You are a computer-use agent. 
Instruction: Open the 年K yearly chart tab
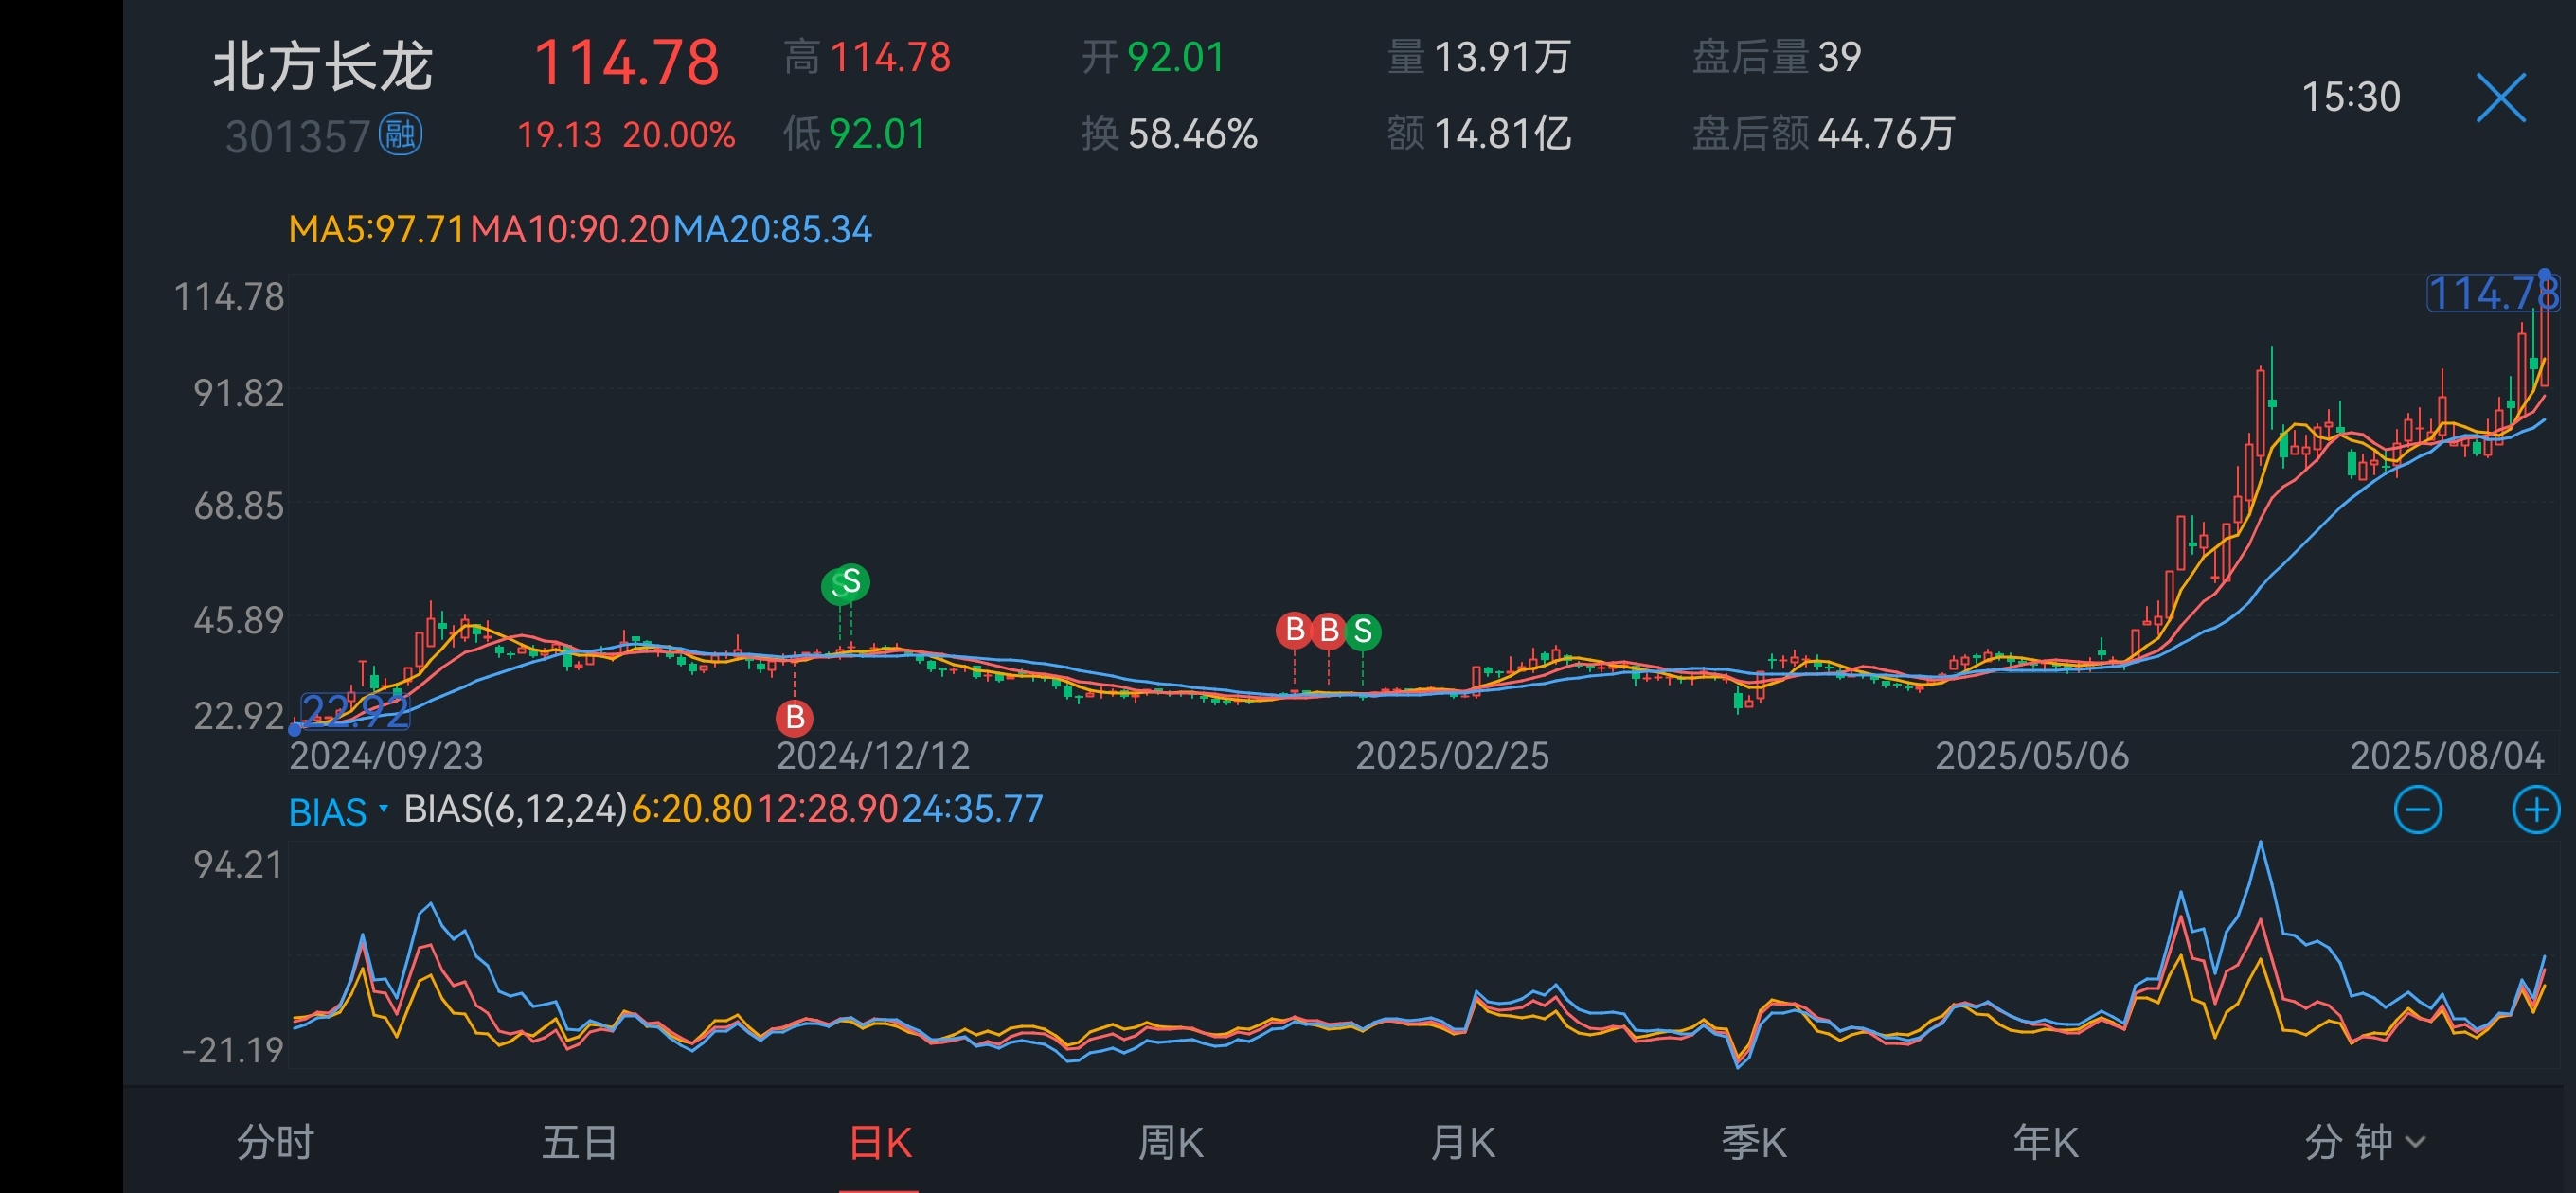pos(2045,1141)
